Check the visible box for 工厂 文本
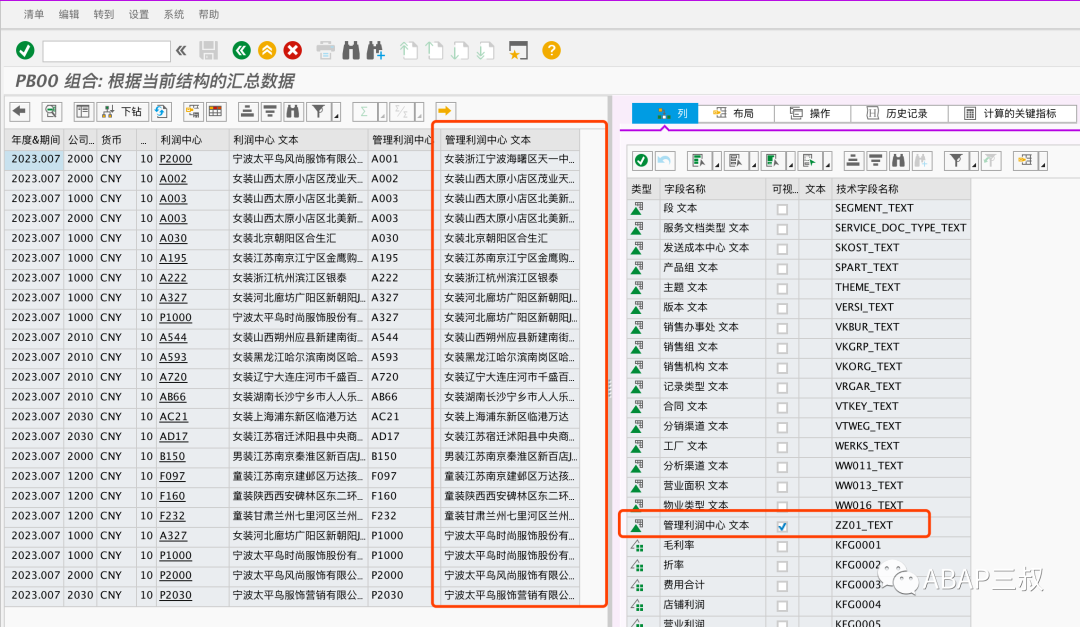Screen dimensions: 1080x627 782,447
